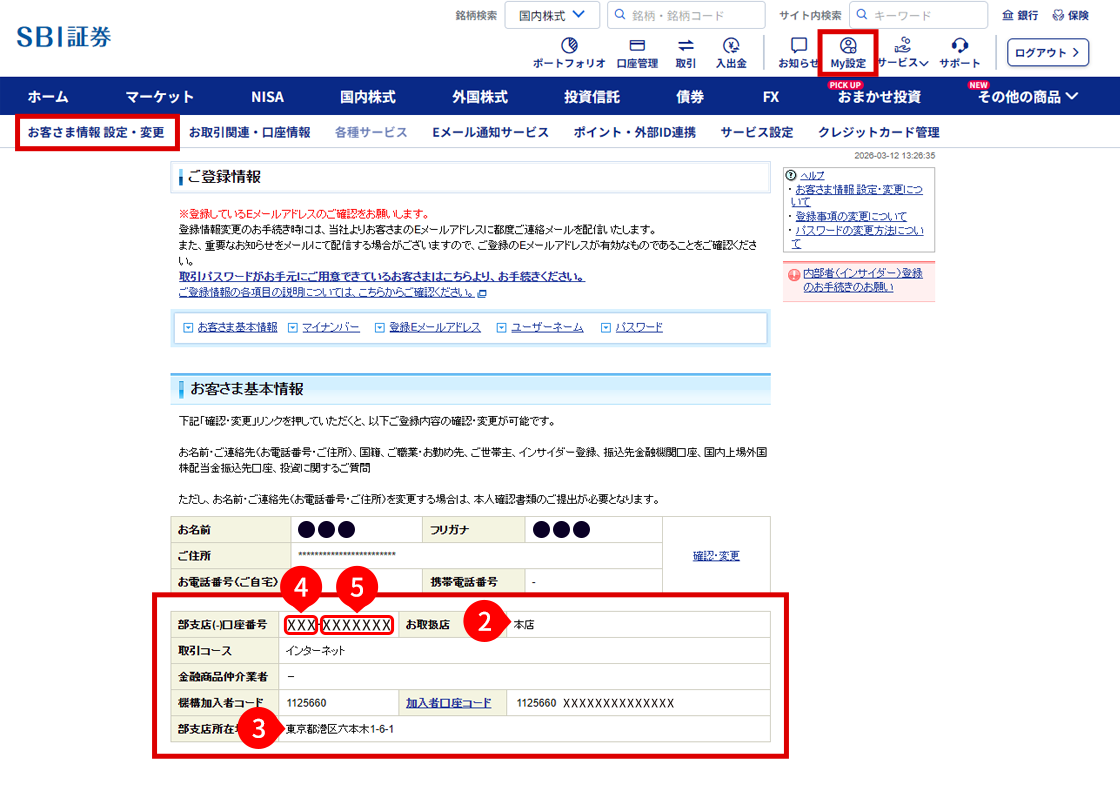
Task: Open the 投資信託 navigation menu
Action: pyautogui.click(x=591, y=97)
